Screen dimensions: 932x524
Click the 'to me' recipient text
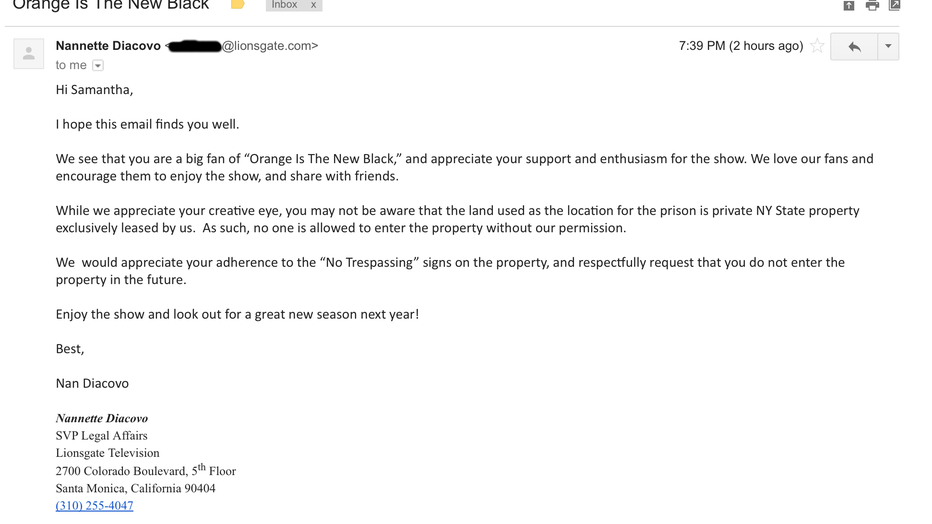pos(71,65)
